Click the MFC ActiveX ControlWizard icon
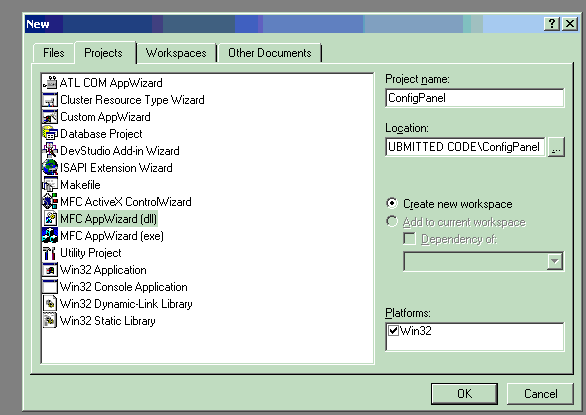Screen dimensions: 586x415 coord(50,202)
